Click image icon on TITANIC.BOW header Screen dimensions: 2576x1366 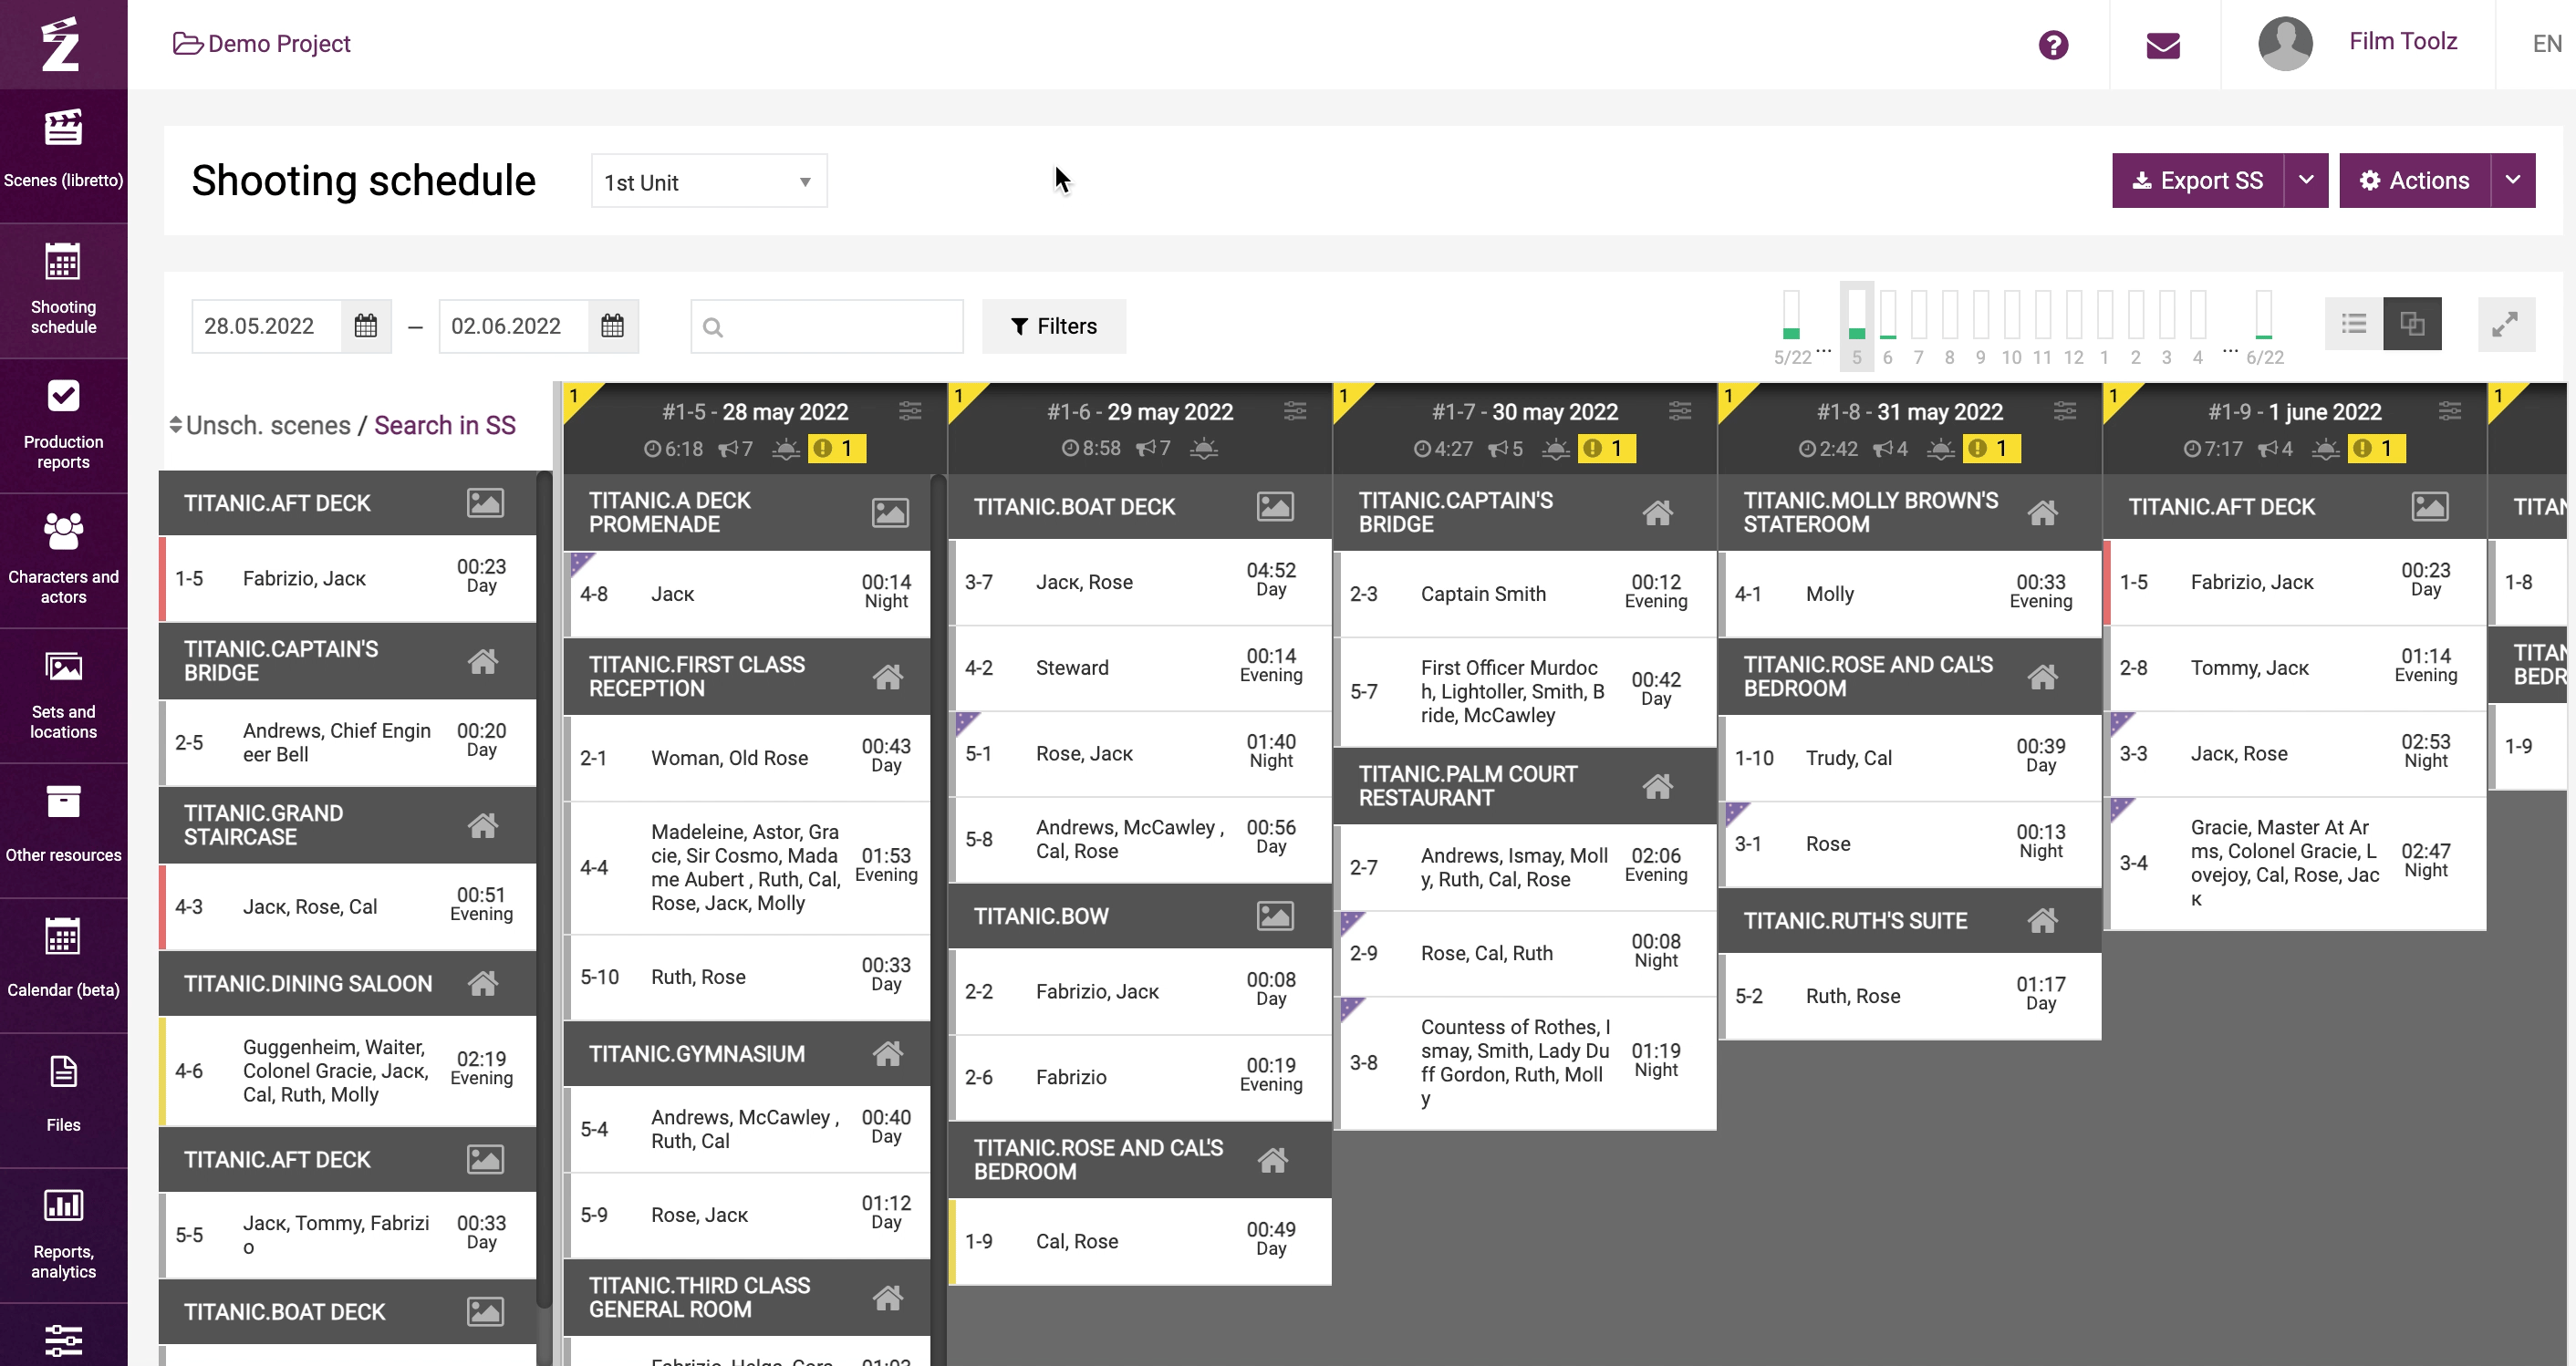[1275, 916]
